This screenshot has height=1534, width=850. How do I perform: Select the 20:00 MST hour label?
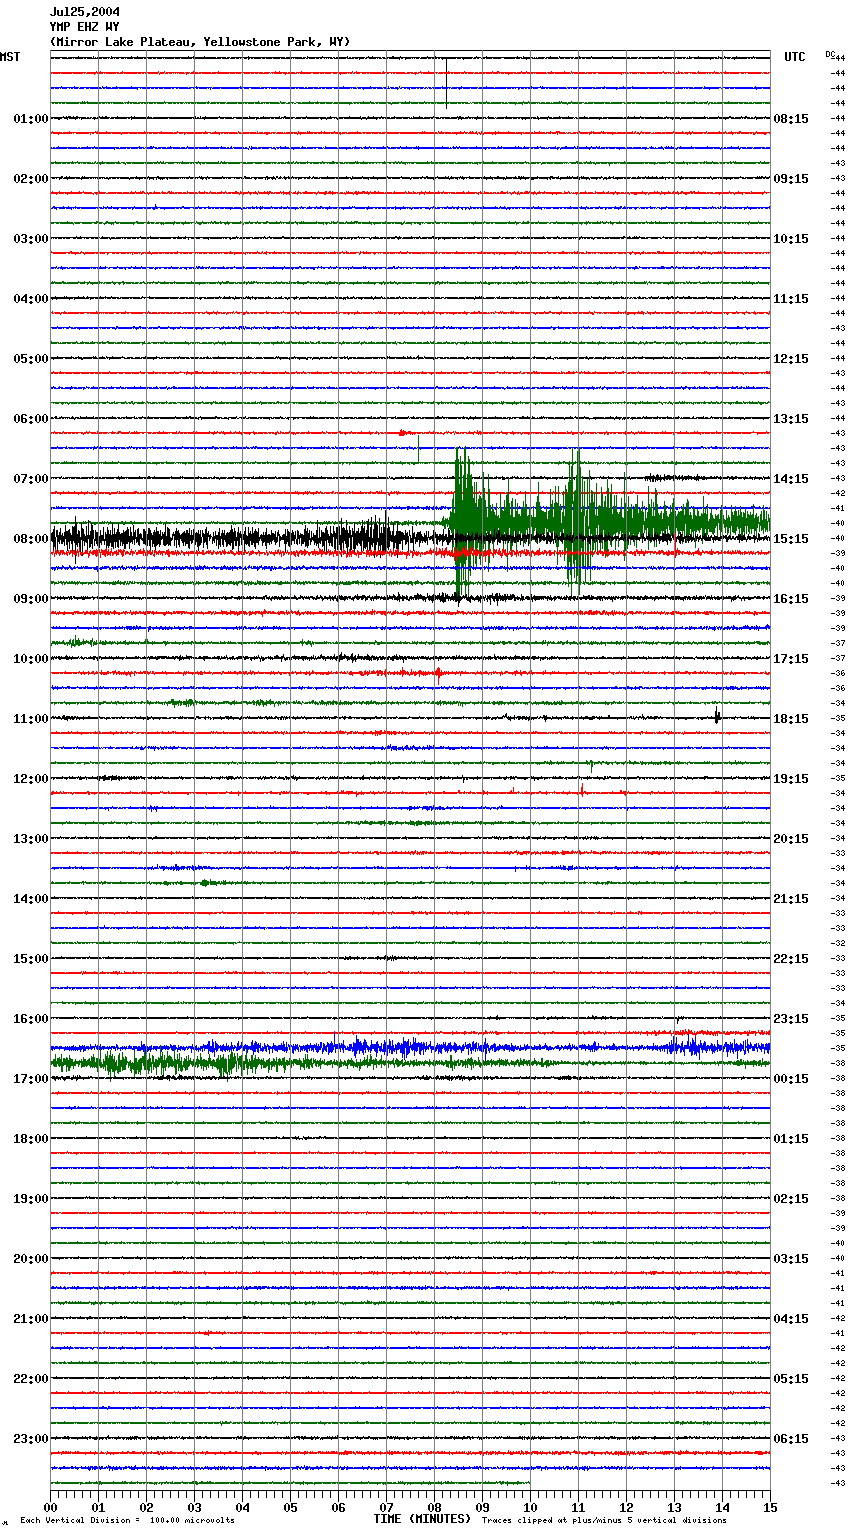pos(31,1259)
